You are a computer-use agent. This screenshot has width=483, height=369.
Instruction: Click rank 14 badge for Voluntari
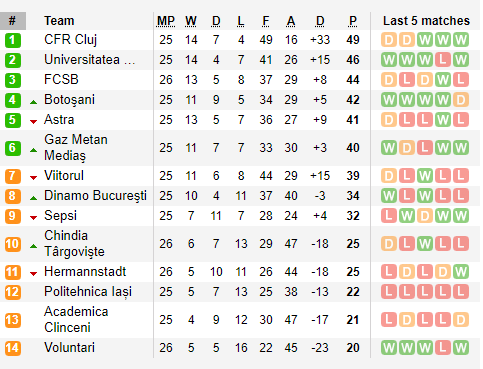coord(13,348)
